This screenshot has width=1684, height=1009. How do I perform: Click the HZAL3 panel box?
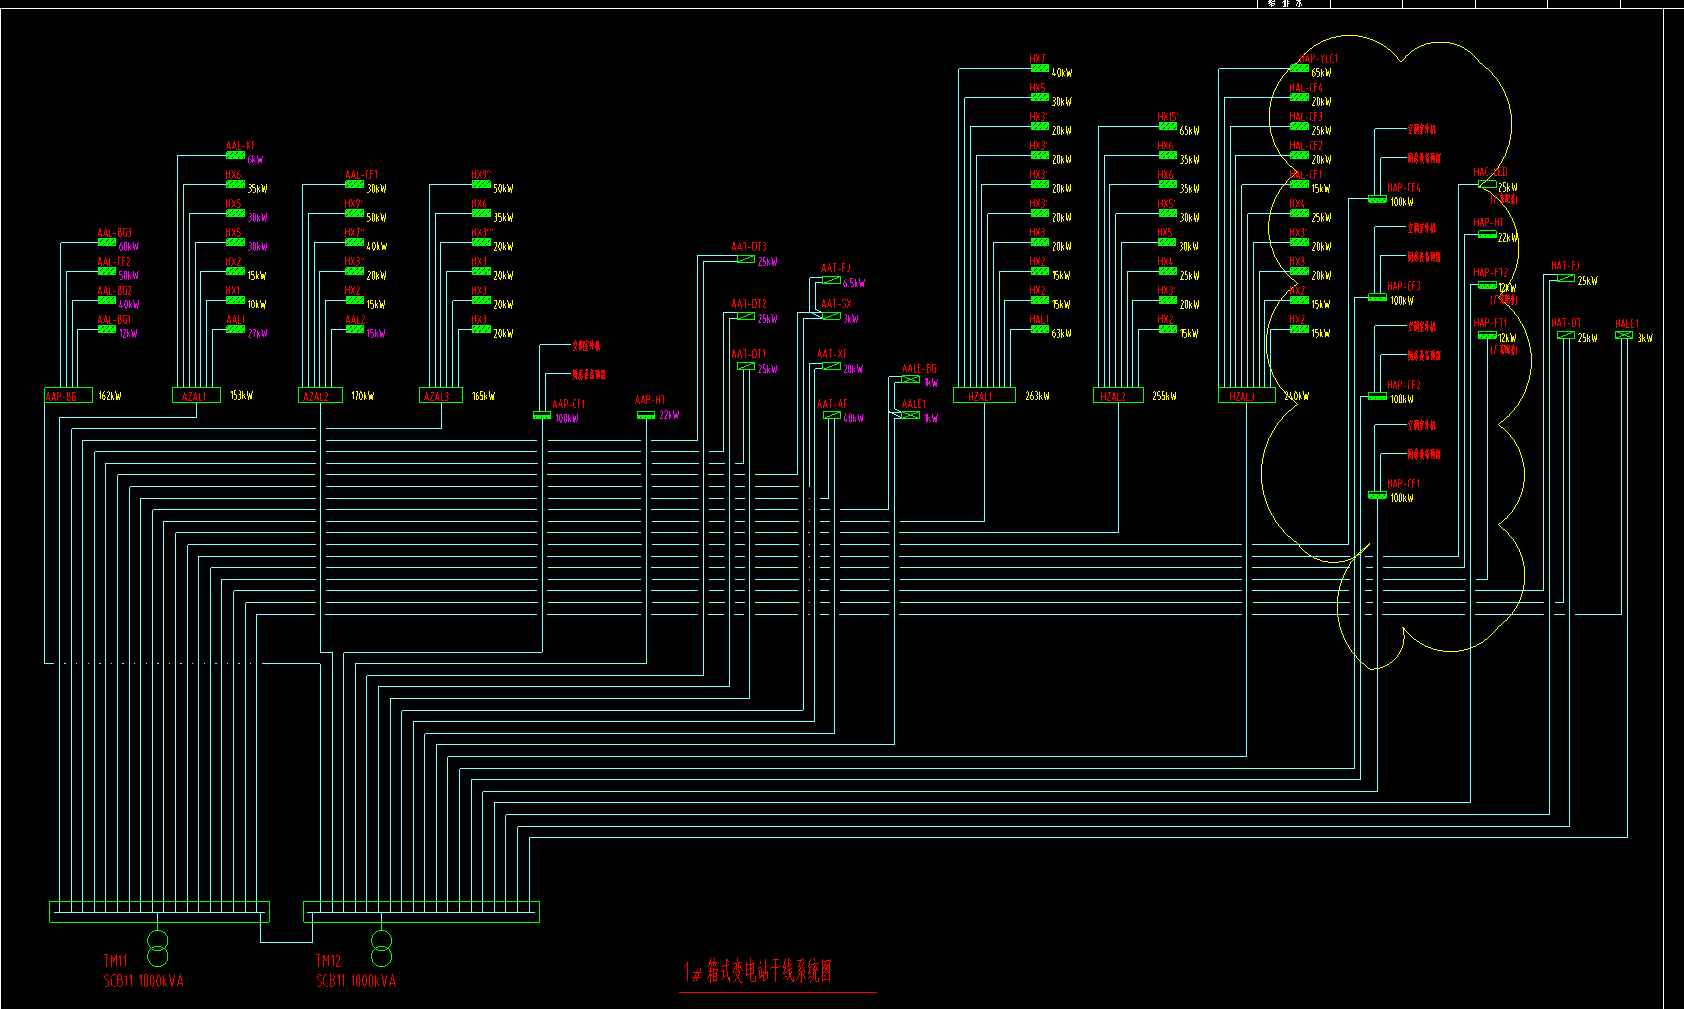(1246, 396)
